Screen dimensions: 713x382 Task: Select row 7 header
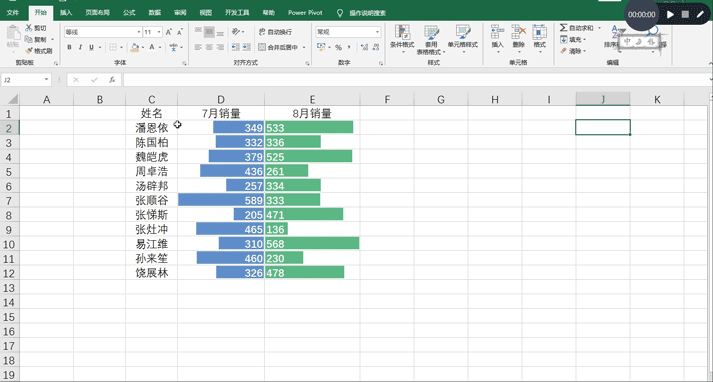9,201
